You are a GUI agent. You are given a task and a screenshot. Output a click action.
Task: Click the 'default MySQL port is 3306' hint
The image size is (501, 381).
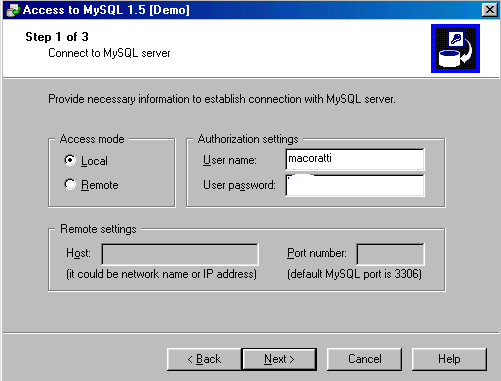(354, 274)
